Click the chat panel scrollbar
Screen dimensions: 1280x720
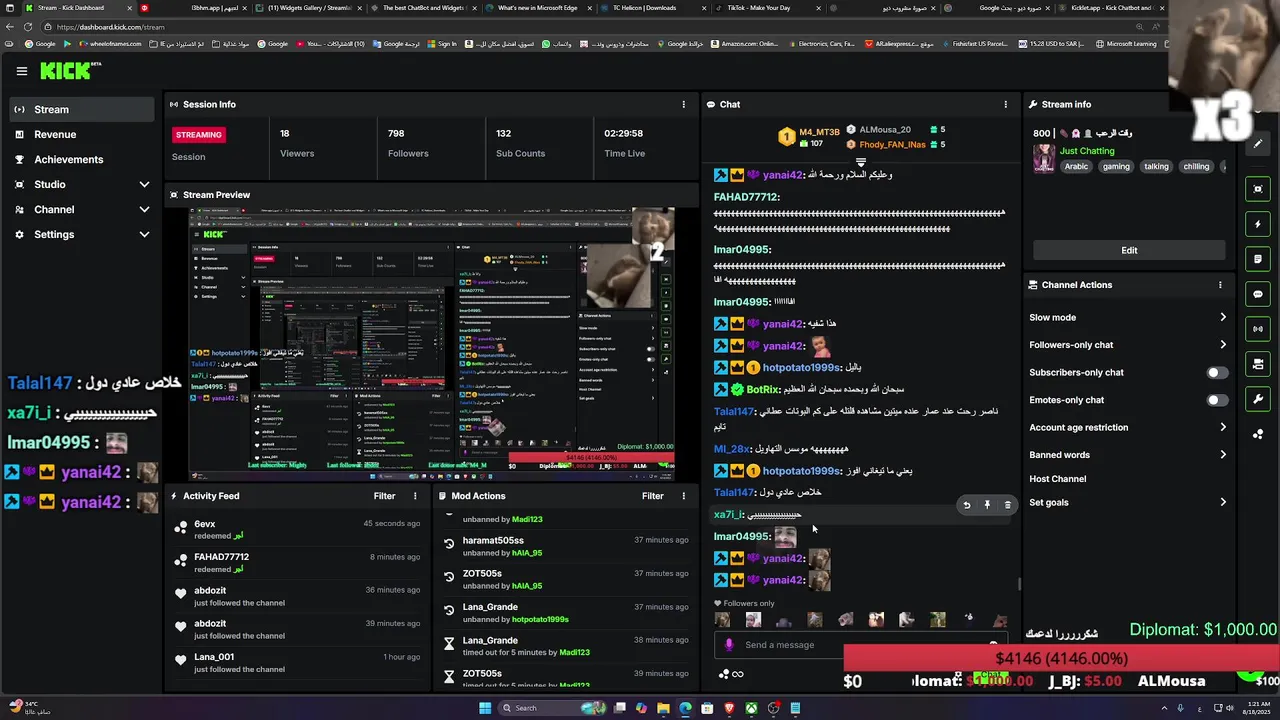1019,584
